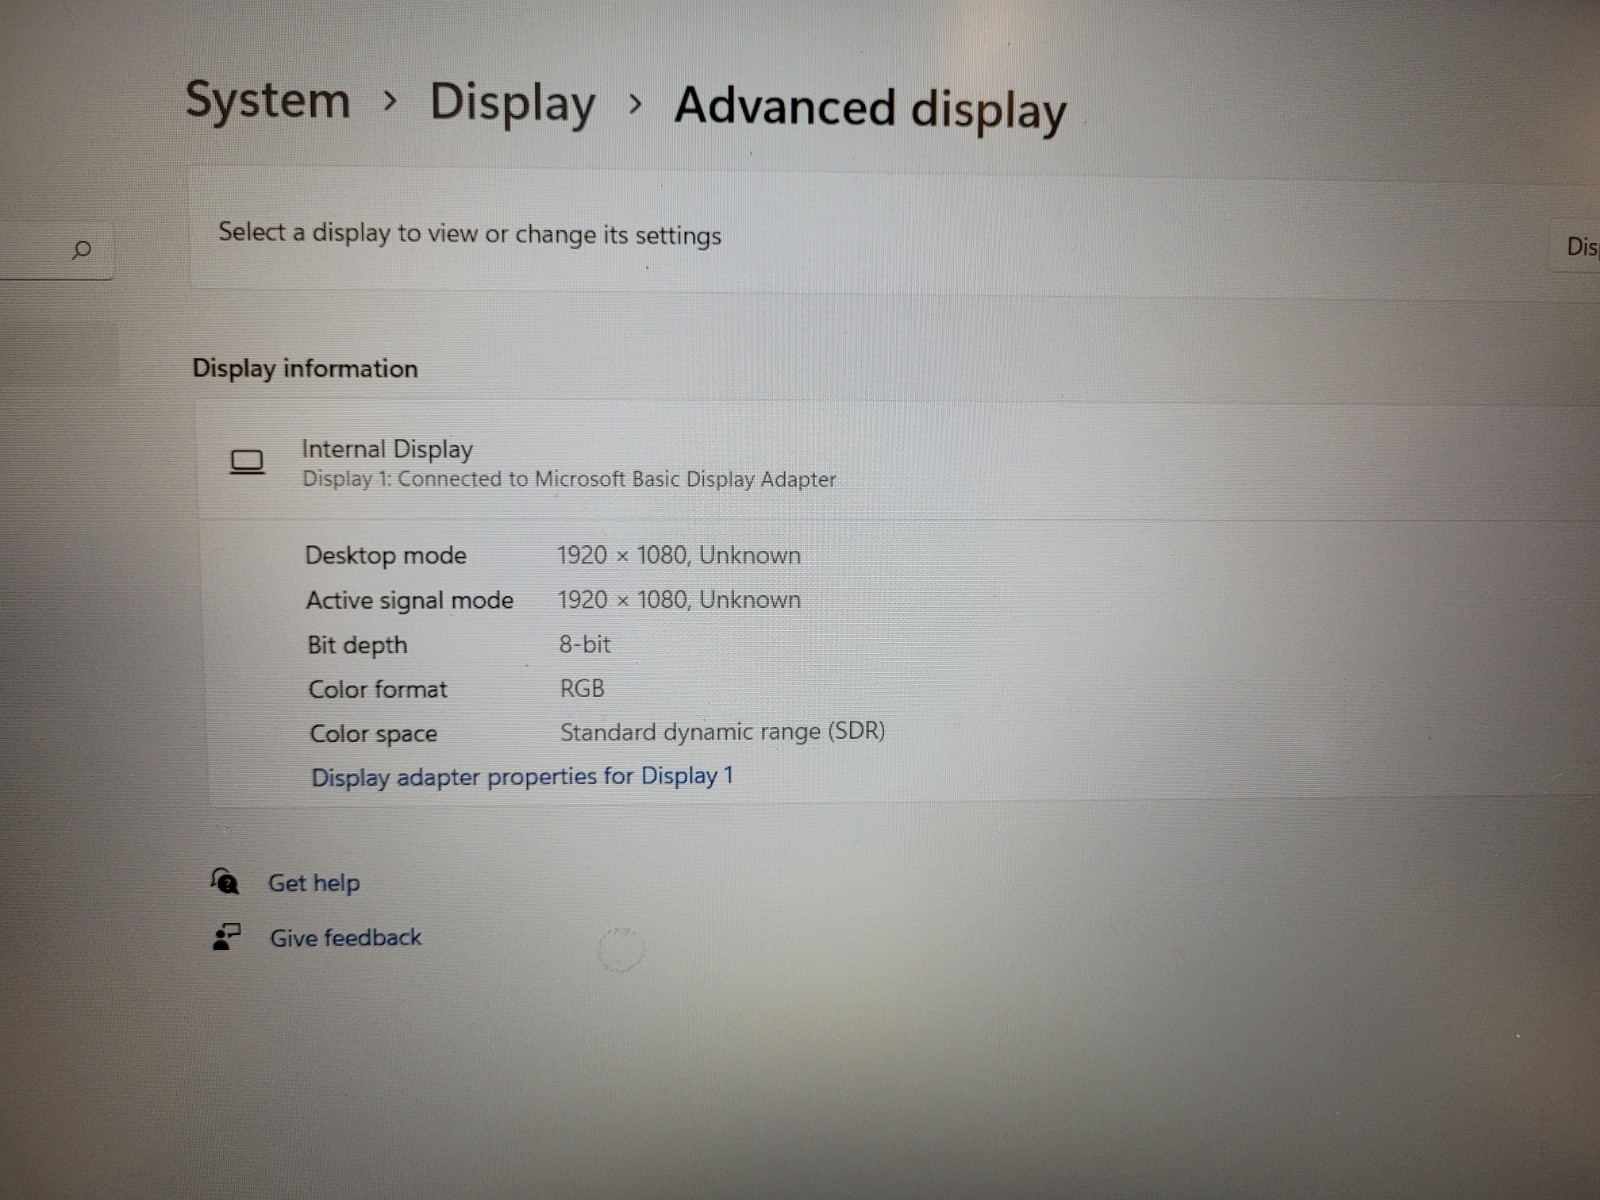Click the Active signal mode resolution value
This screenshot has width=1600, height=1200.
point(679,599)
